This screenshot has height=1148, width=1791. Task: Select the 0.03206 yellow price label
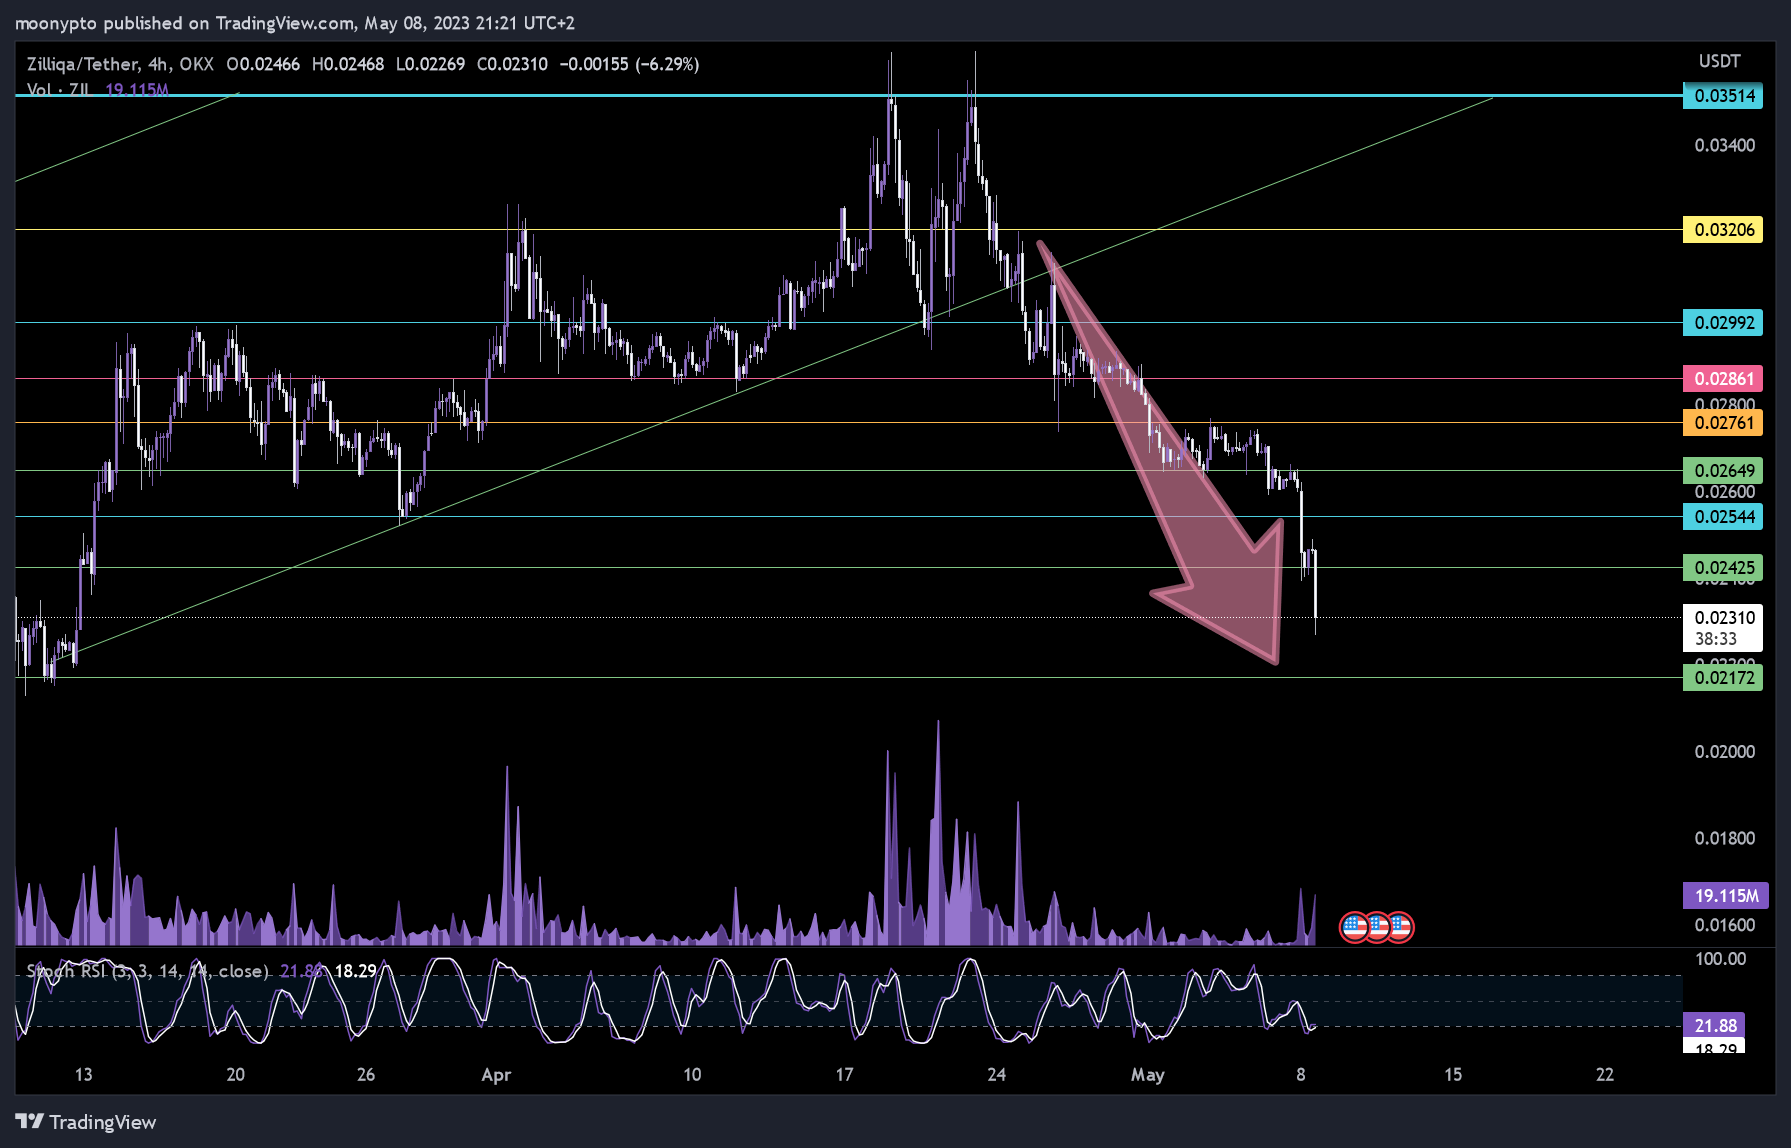tap(1723, 230)
